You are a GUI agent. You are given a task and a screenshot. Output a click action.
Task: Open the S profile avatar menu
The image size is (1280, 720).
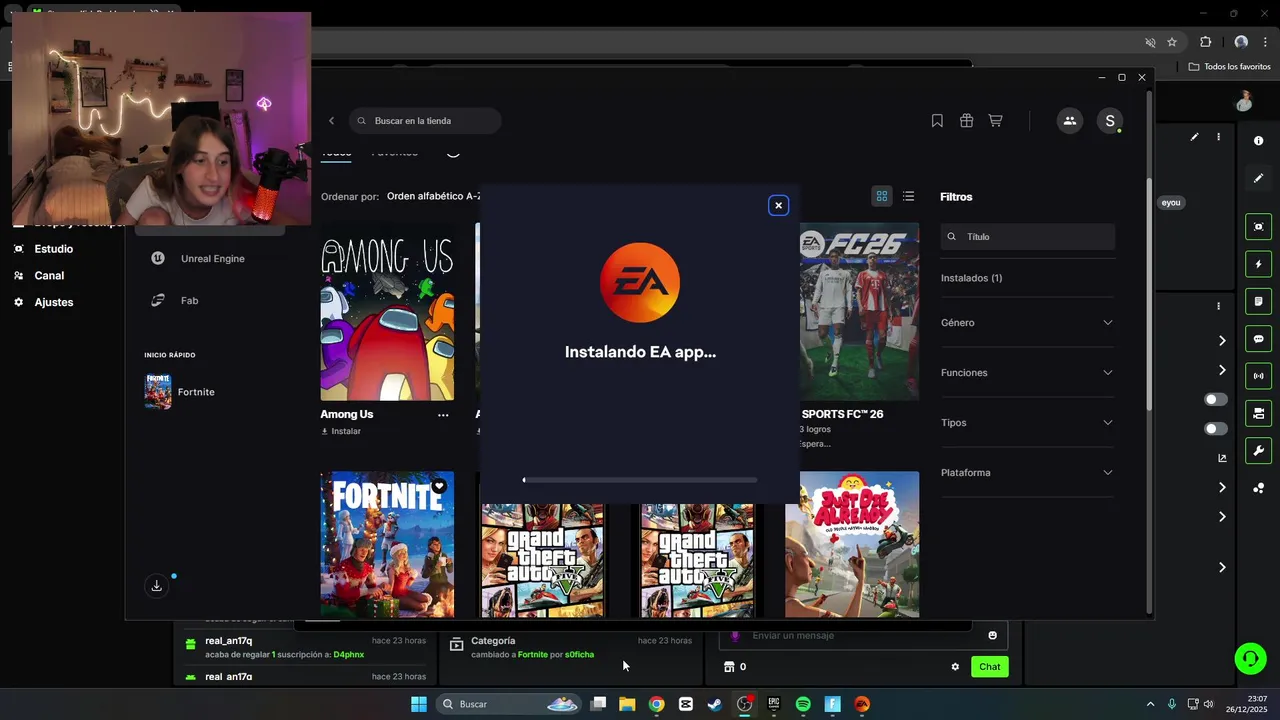click(x=1109, y=121)
